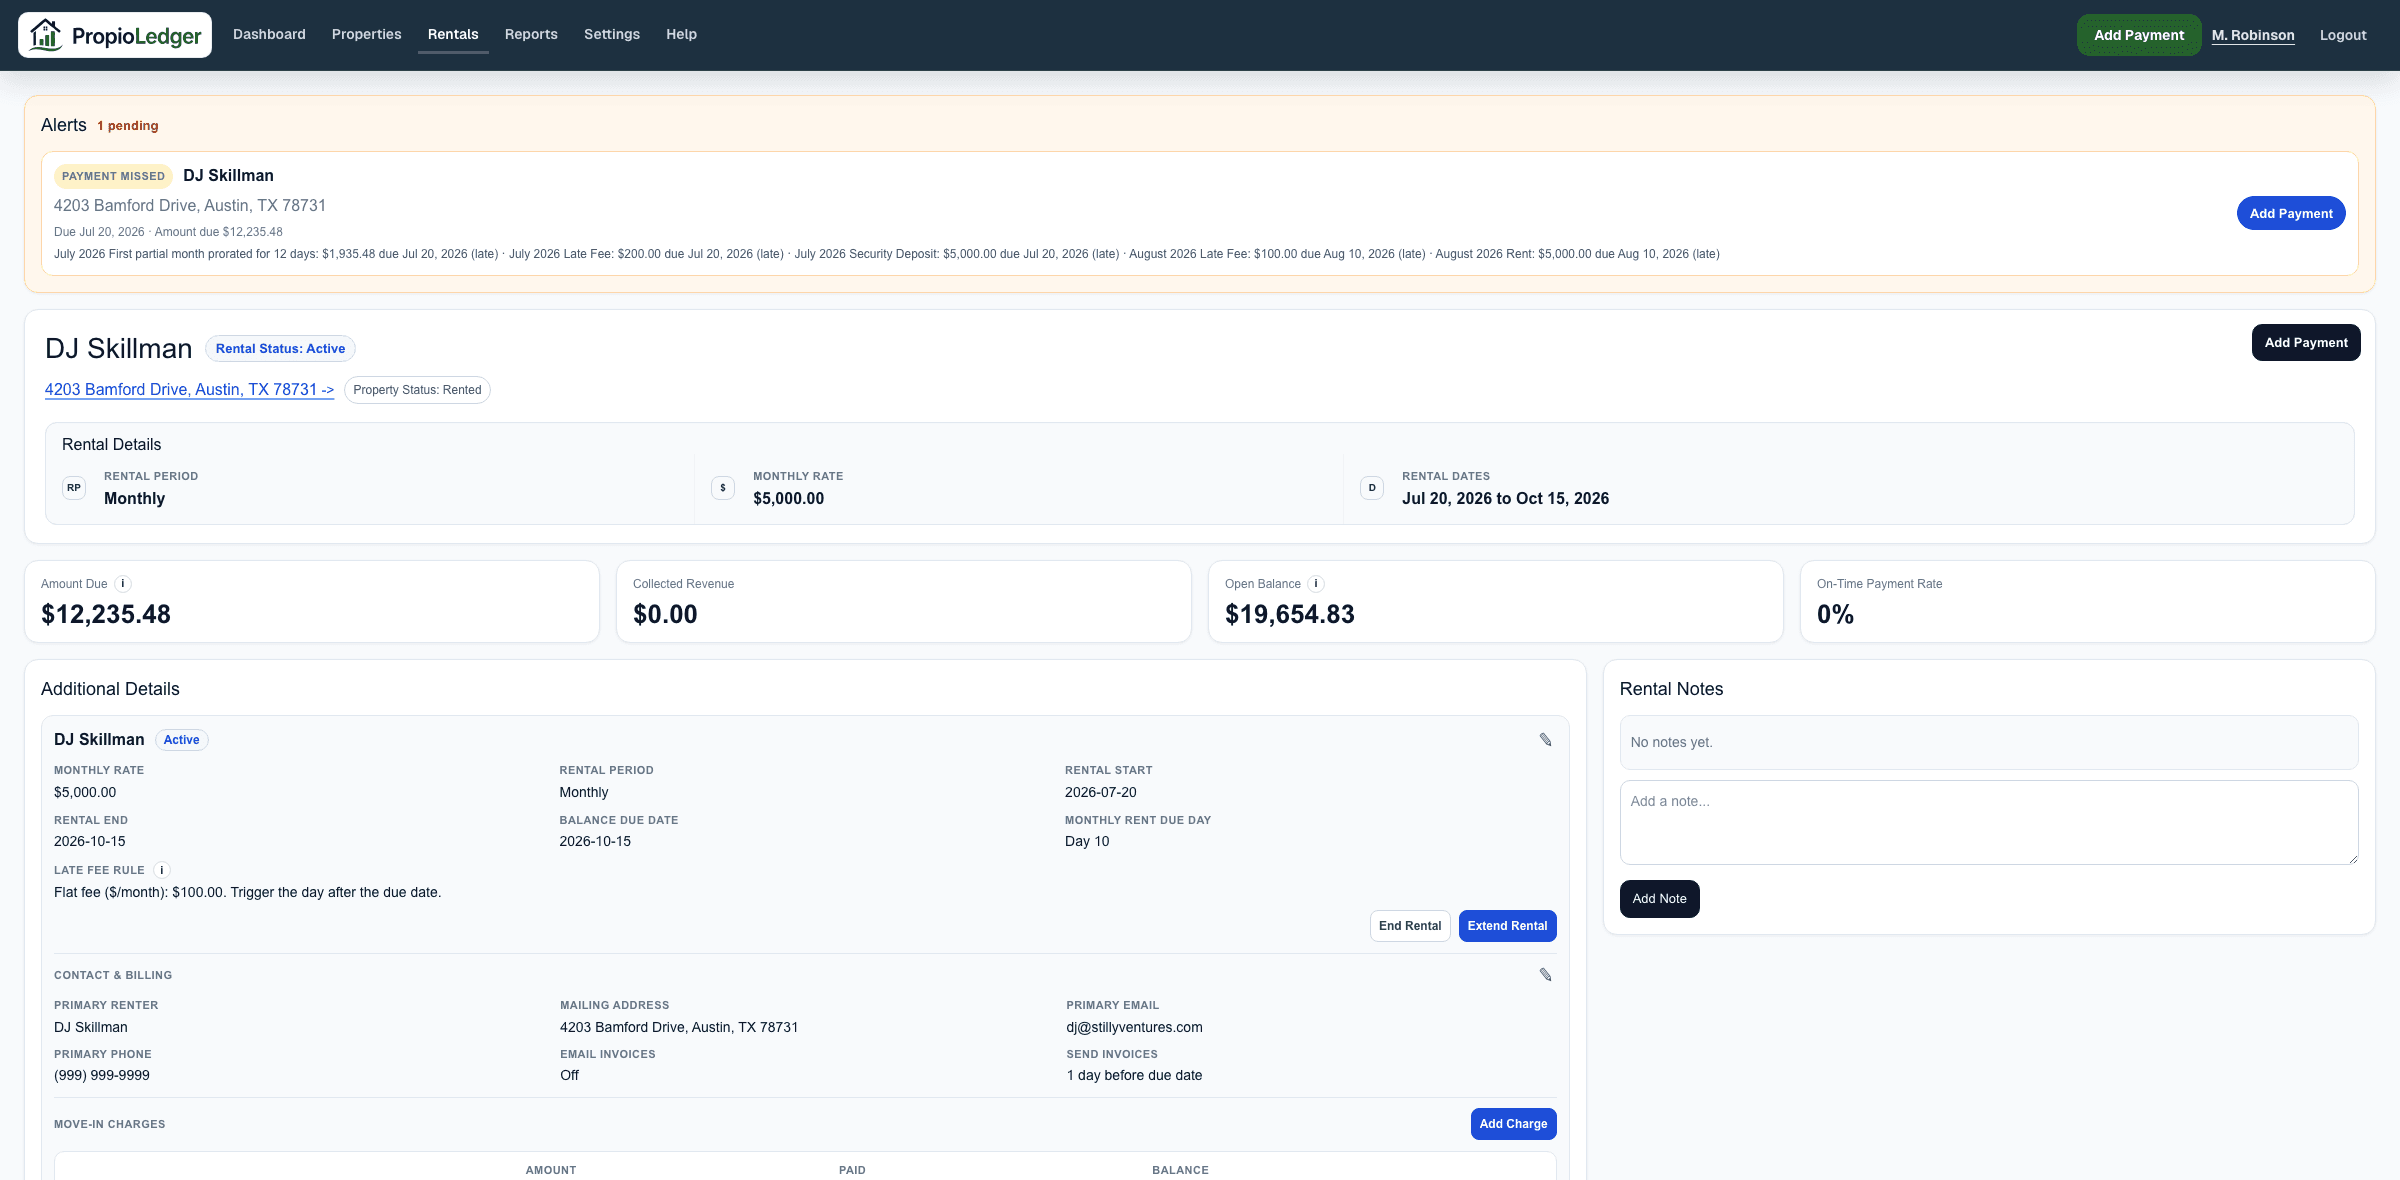Open the Amount Due info icon
This screenshot has width=2400, height=1180.
point(123,584)
